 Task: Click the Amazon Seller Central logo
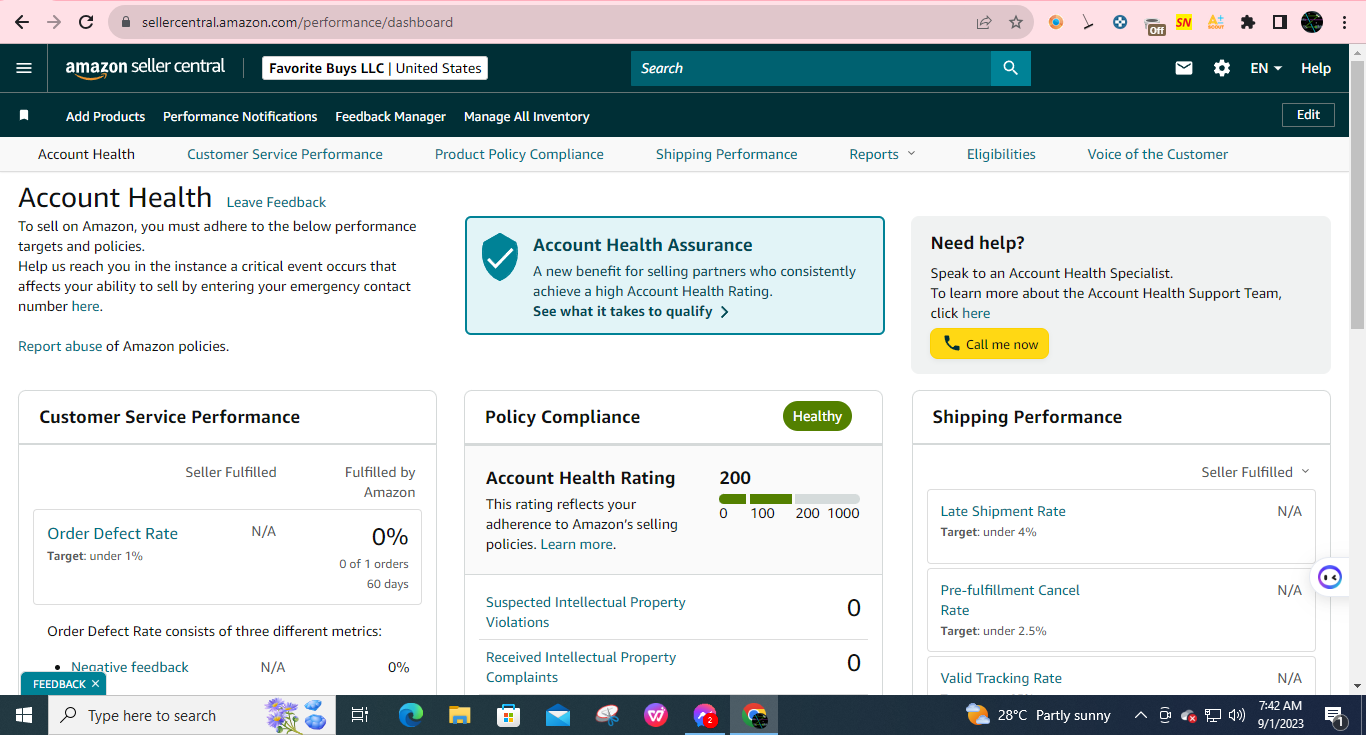tap(146, 68)
